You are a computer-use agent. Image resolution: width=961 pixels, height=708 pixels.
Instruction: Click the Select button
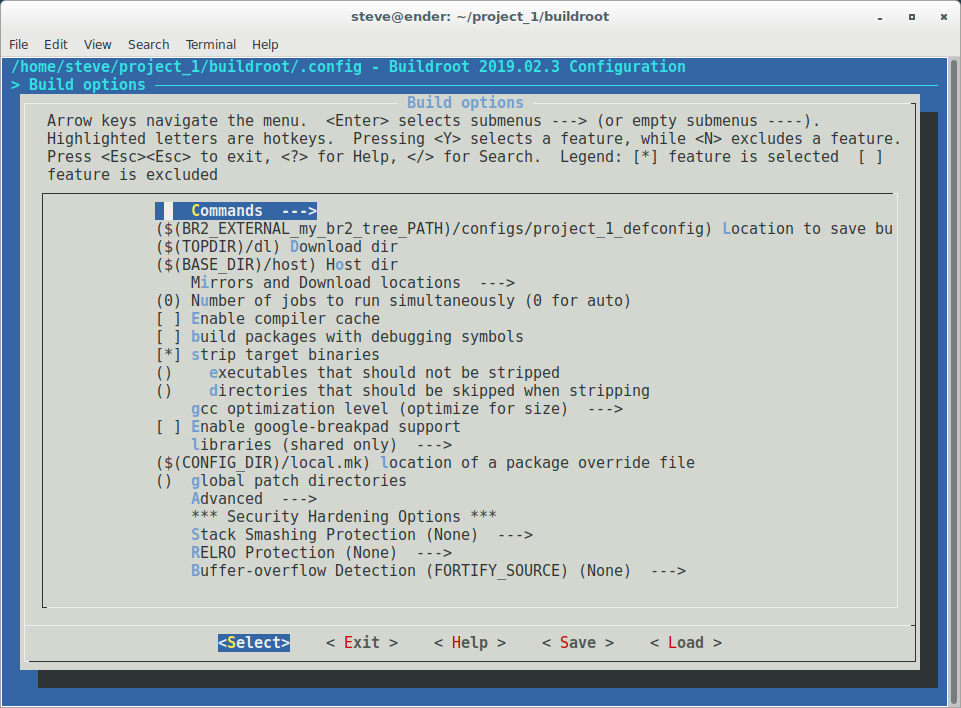254,643
